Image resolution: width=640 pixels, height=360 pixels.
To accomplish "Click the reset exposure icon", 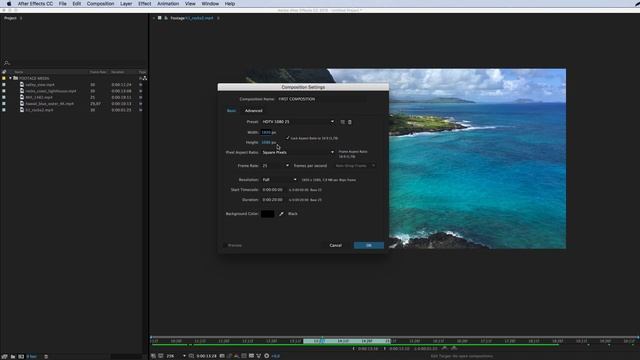I will click(267, 356).
